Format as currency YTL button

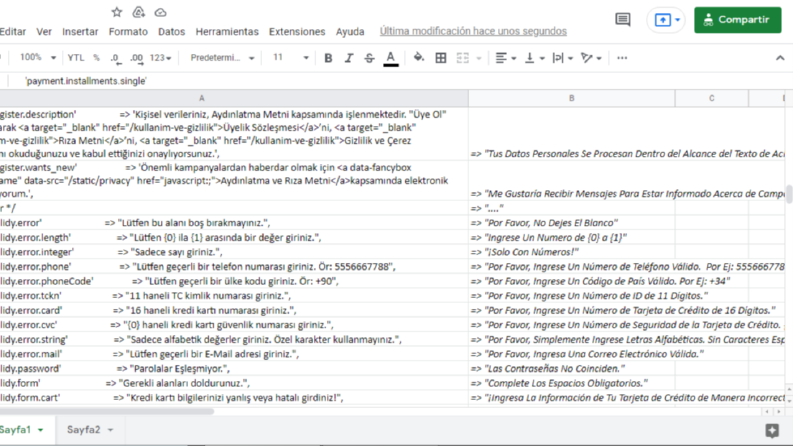tap(76, 58)
